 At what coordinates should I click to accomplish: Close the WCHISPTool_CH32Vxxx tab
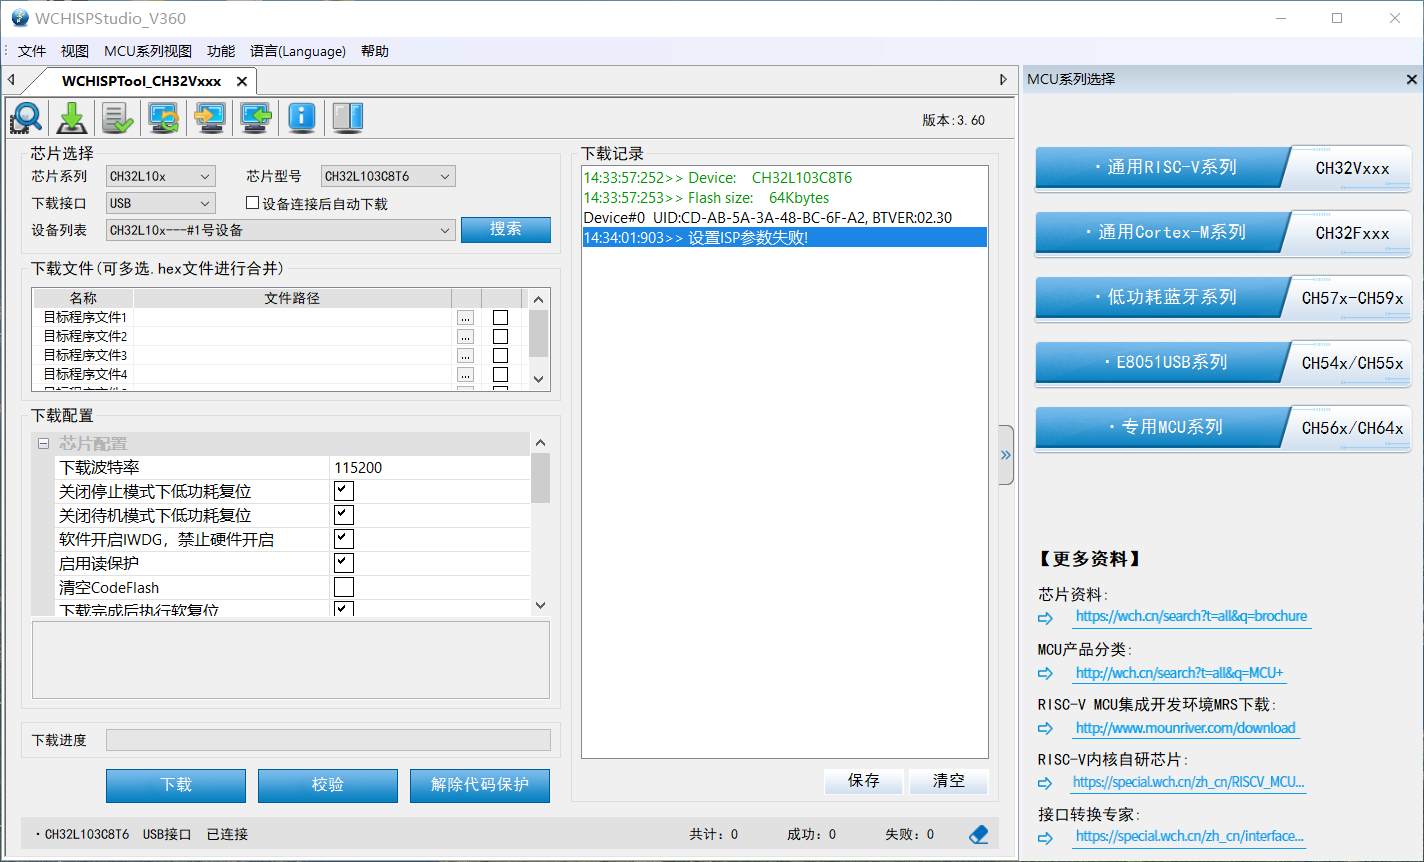(x=242, y=81)
